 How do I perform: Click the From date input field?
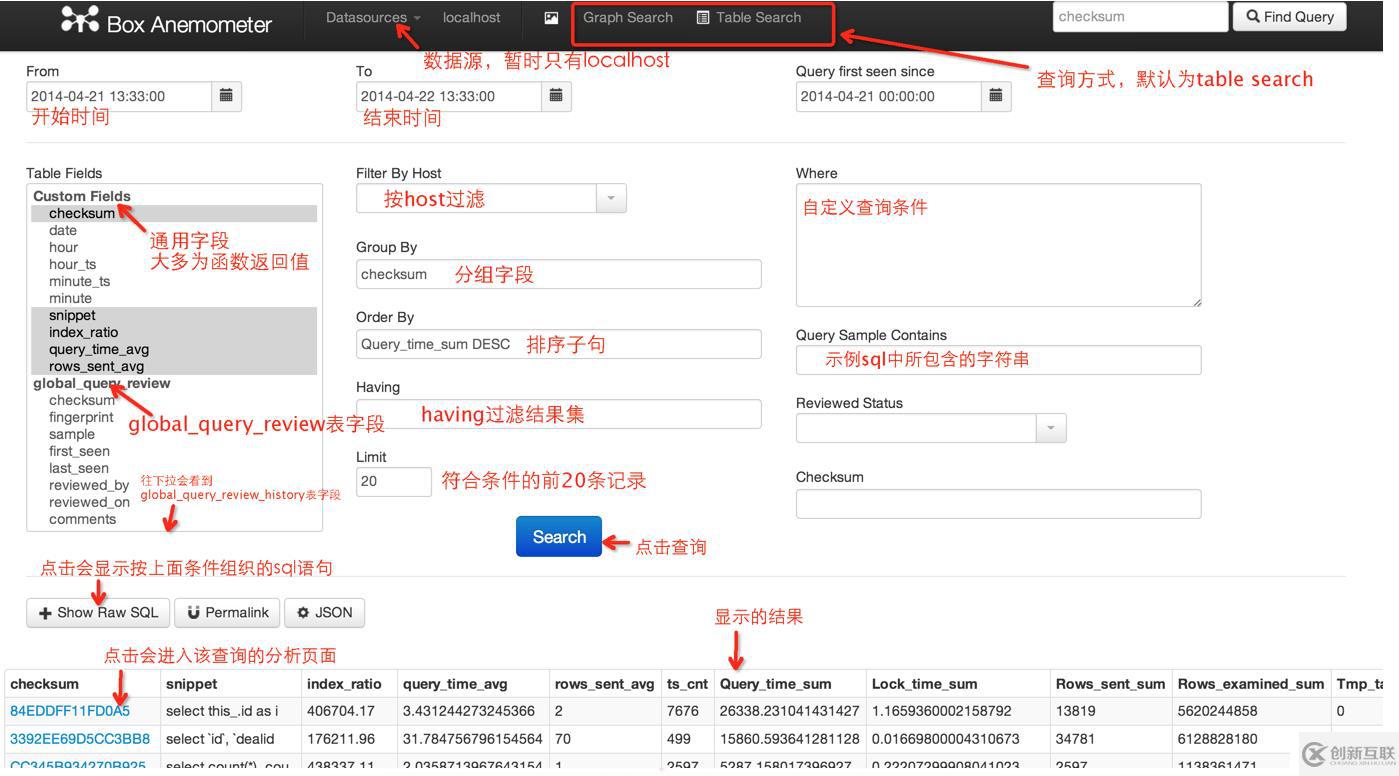119,96
